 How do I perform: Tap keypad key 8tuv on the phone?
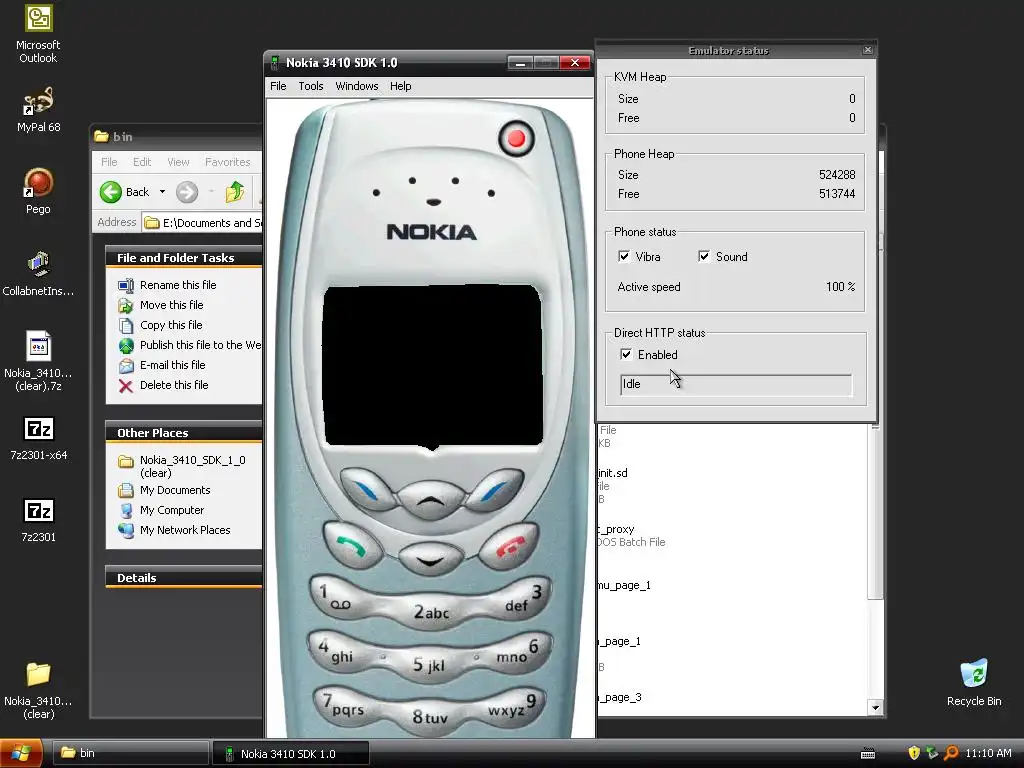(430, 716)
